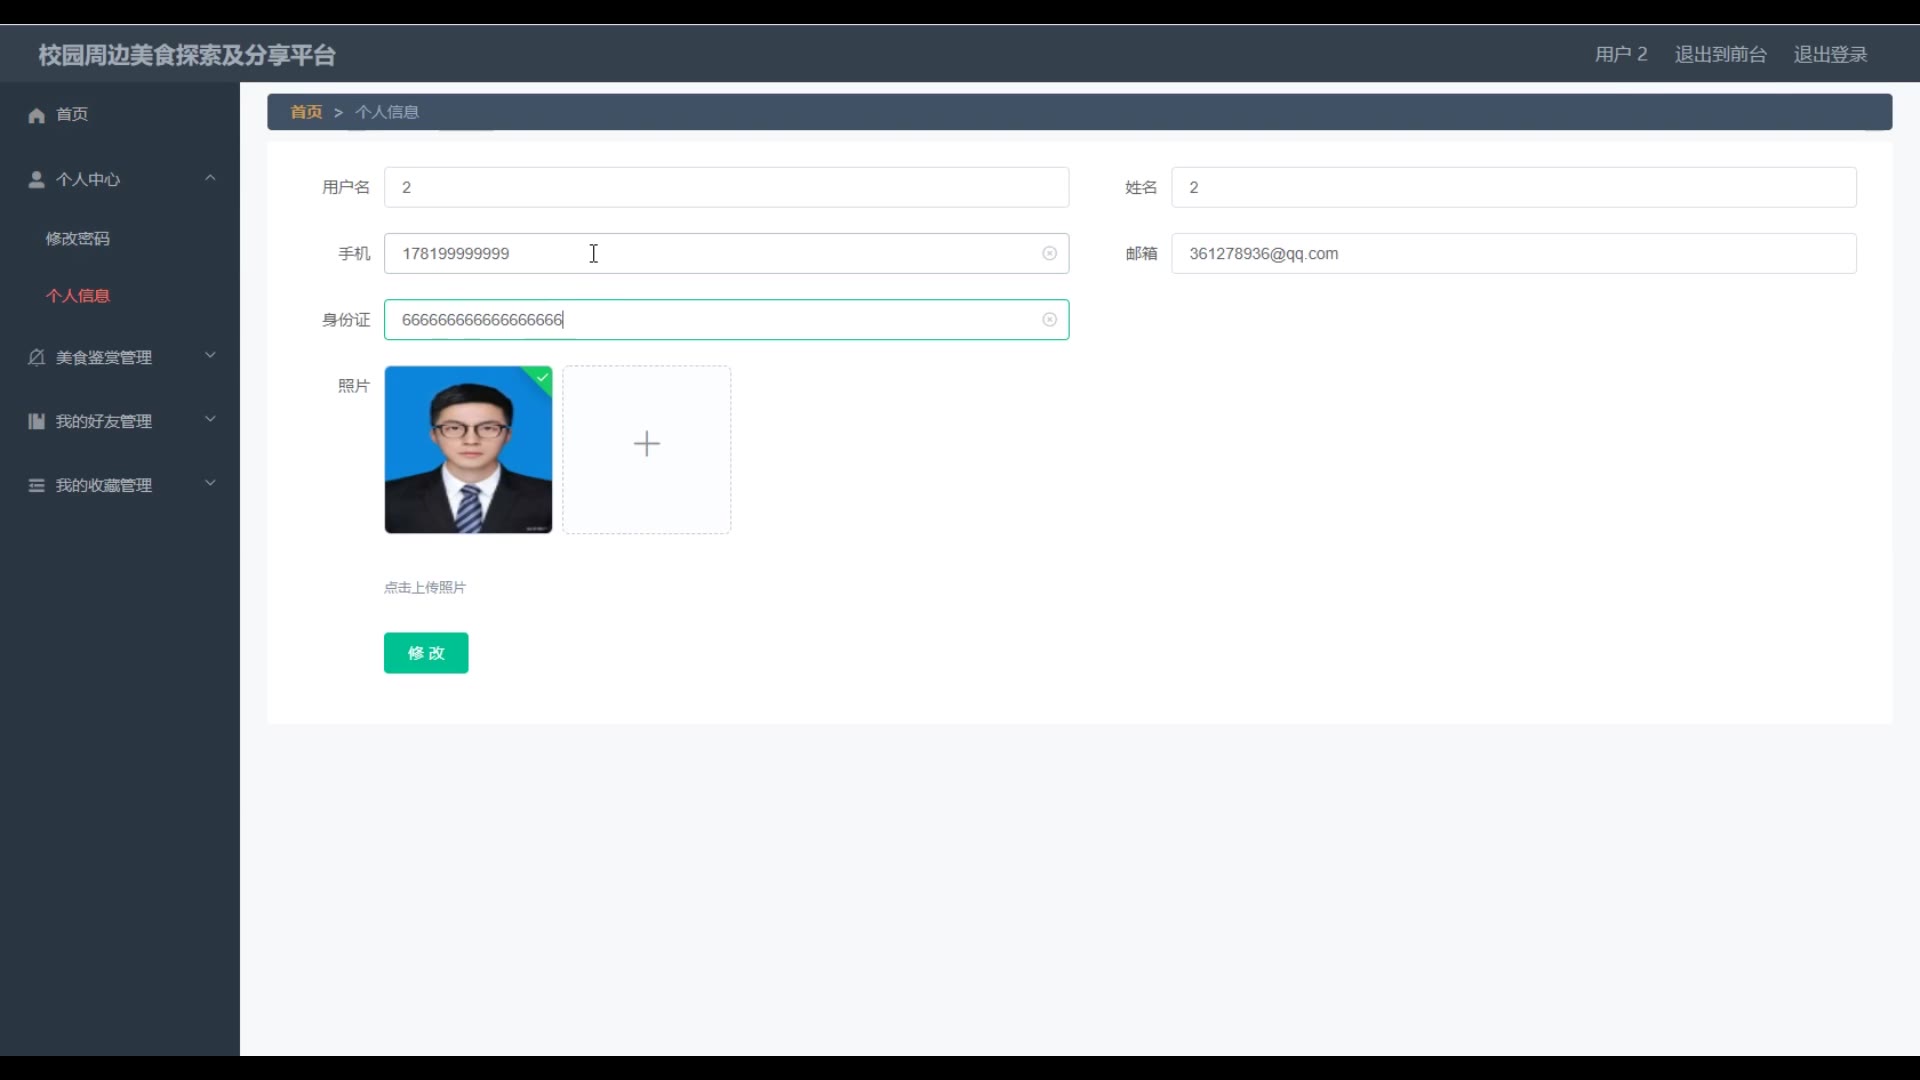Click the green 修改 button

(426, 653)
